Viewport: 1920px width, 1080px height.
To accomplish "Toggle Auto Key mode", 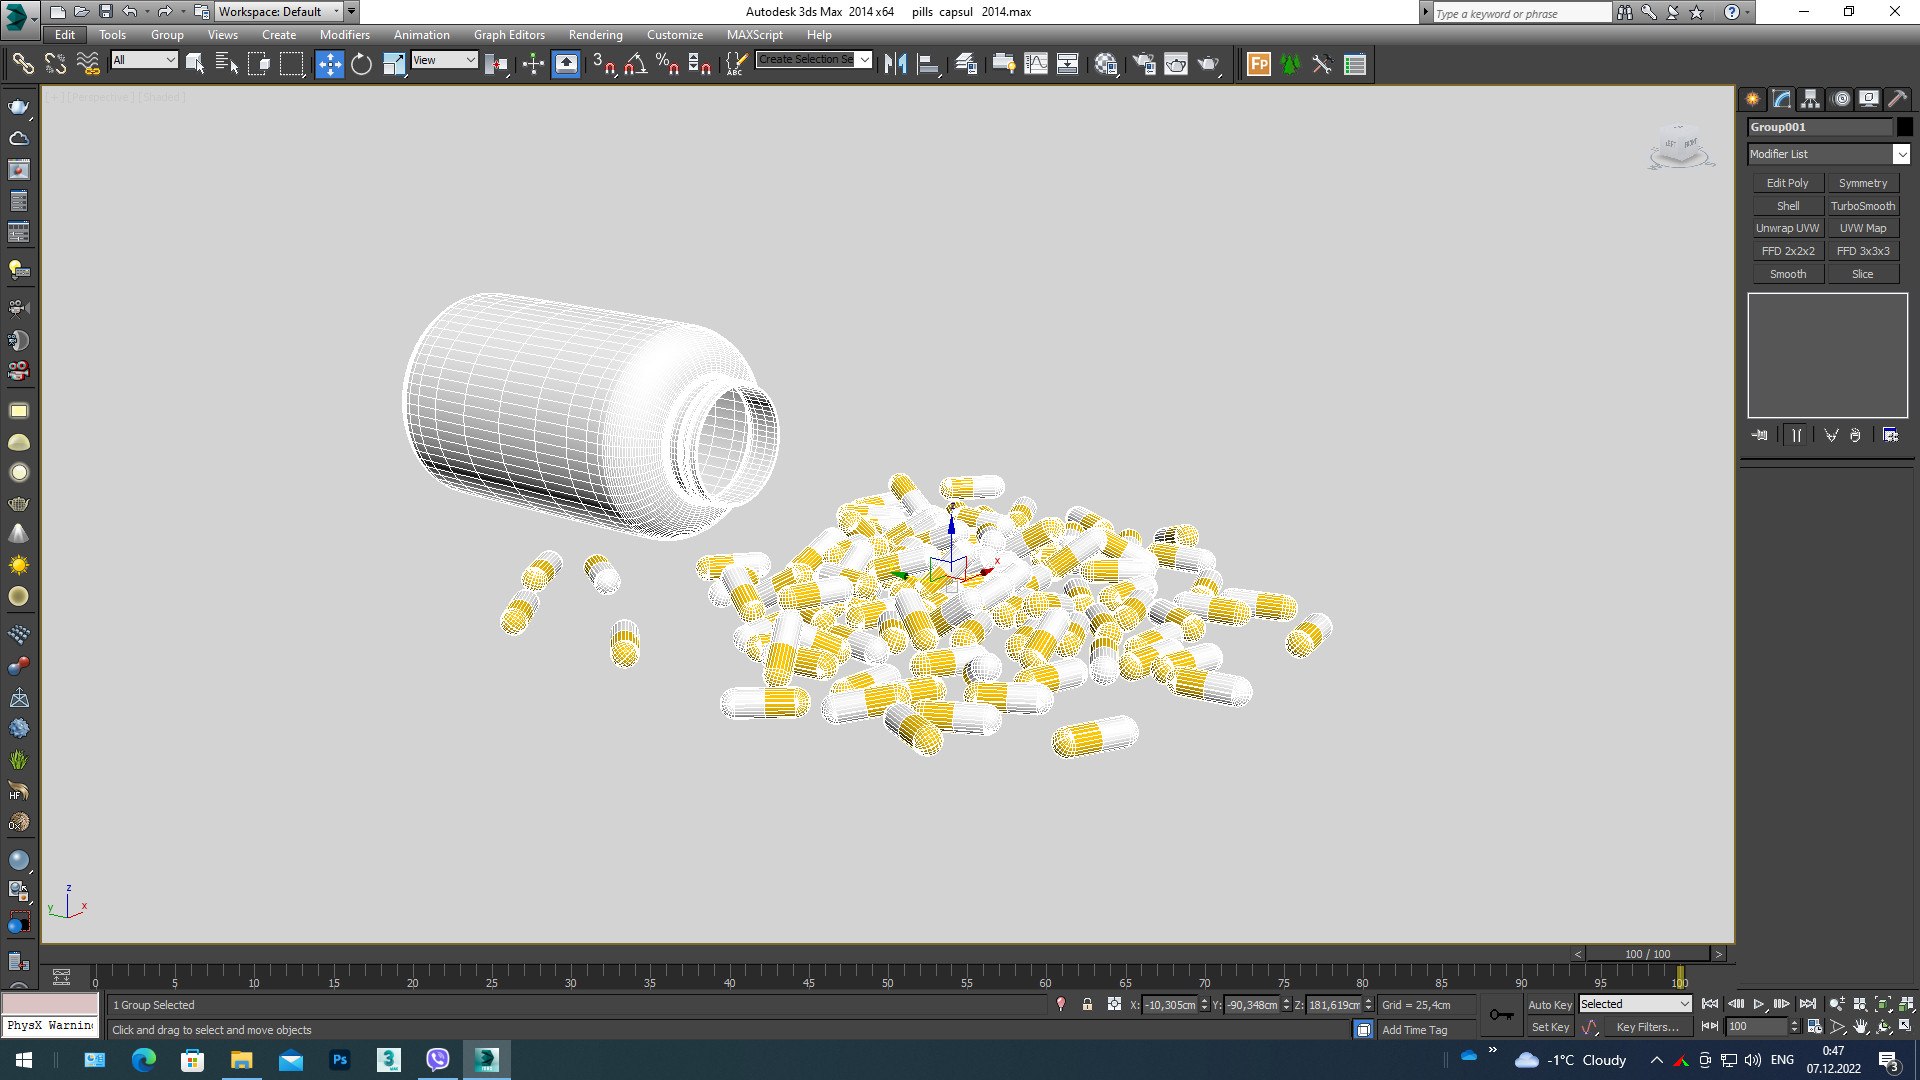I will click(1549, 1005).
